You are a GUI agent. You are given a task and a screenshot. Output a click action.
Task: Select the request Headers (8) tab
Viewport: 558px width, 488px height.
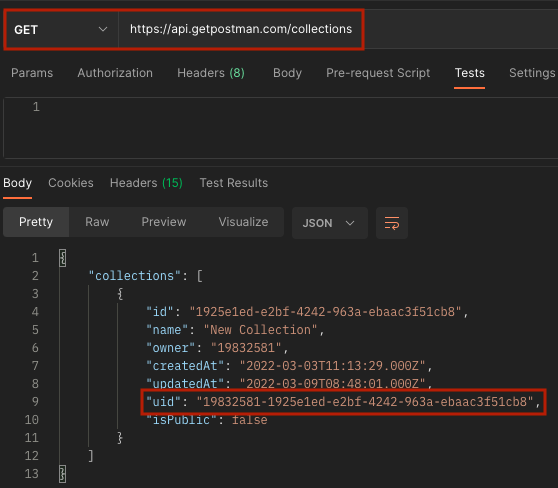tap(211, 73)
